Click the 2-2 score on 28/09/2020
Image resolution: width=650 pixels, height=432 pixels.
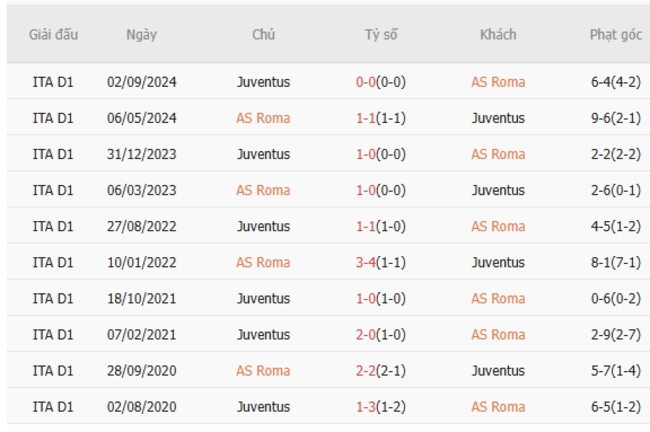click(x=366, y=370)
